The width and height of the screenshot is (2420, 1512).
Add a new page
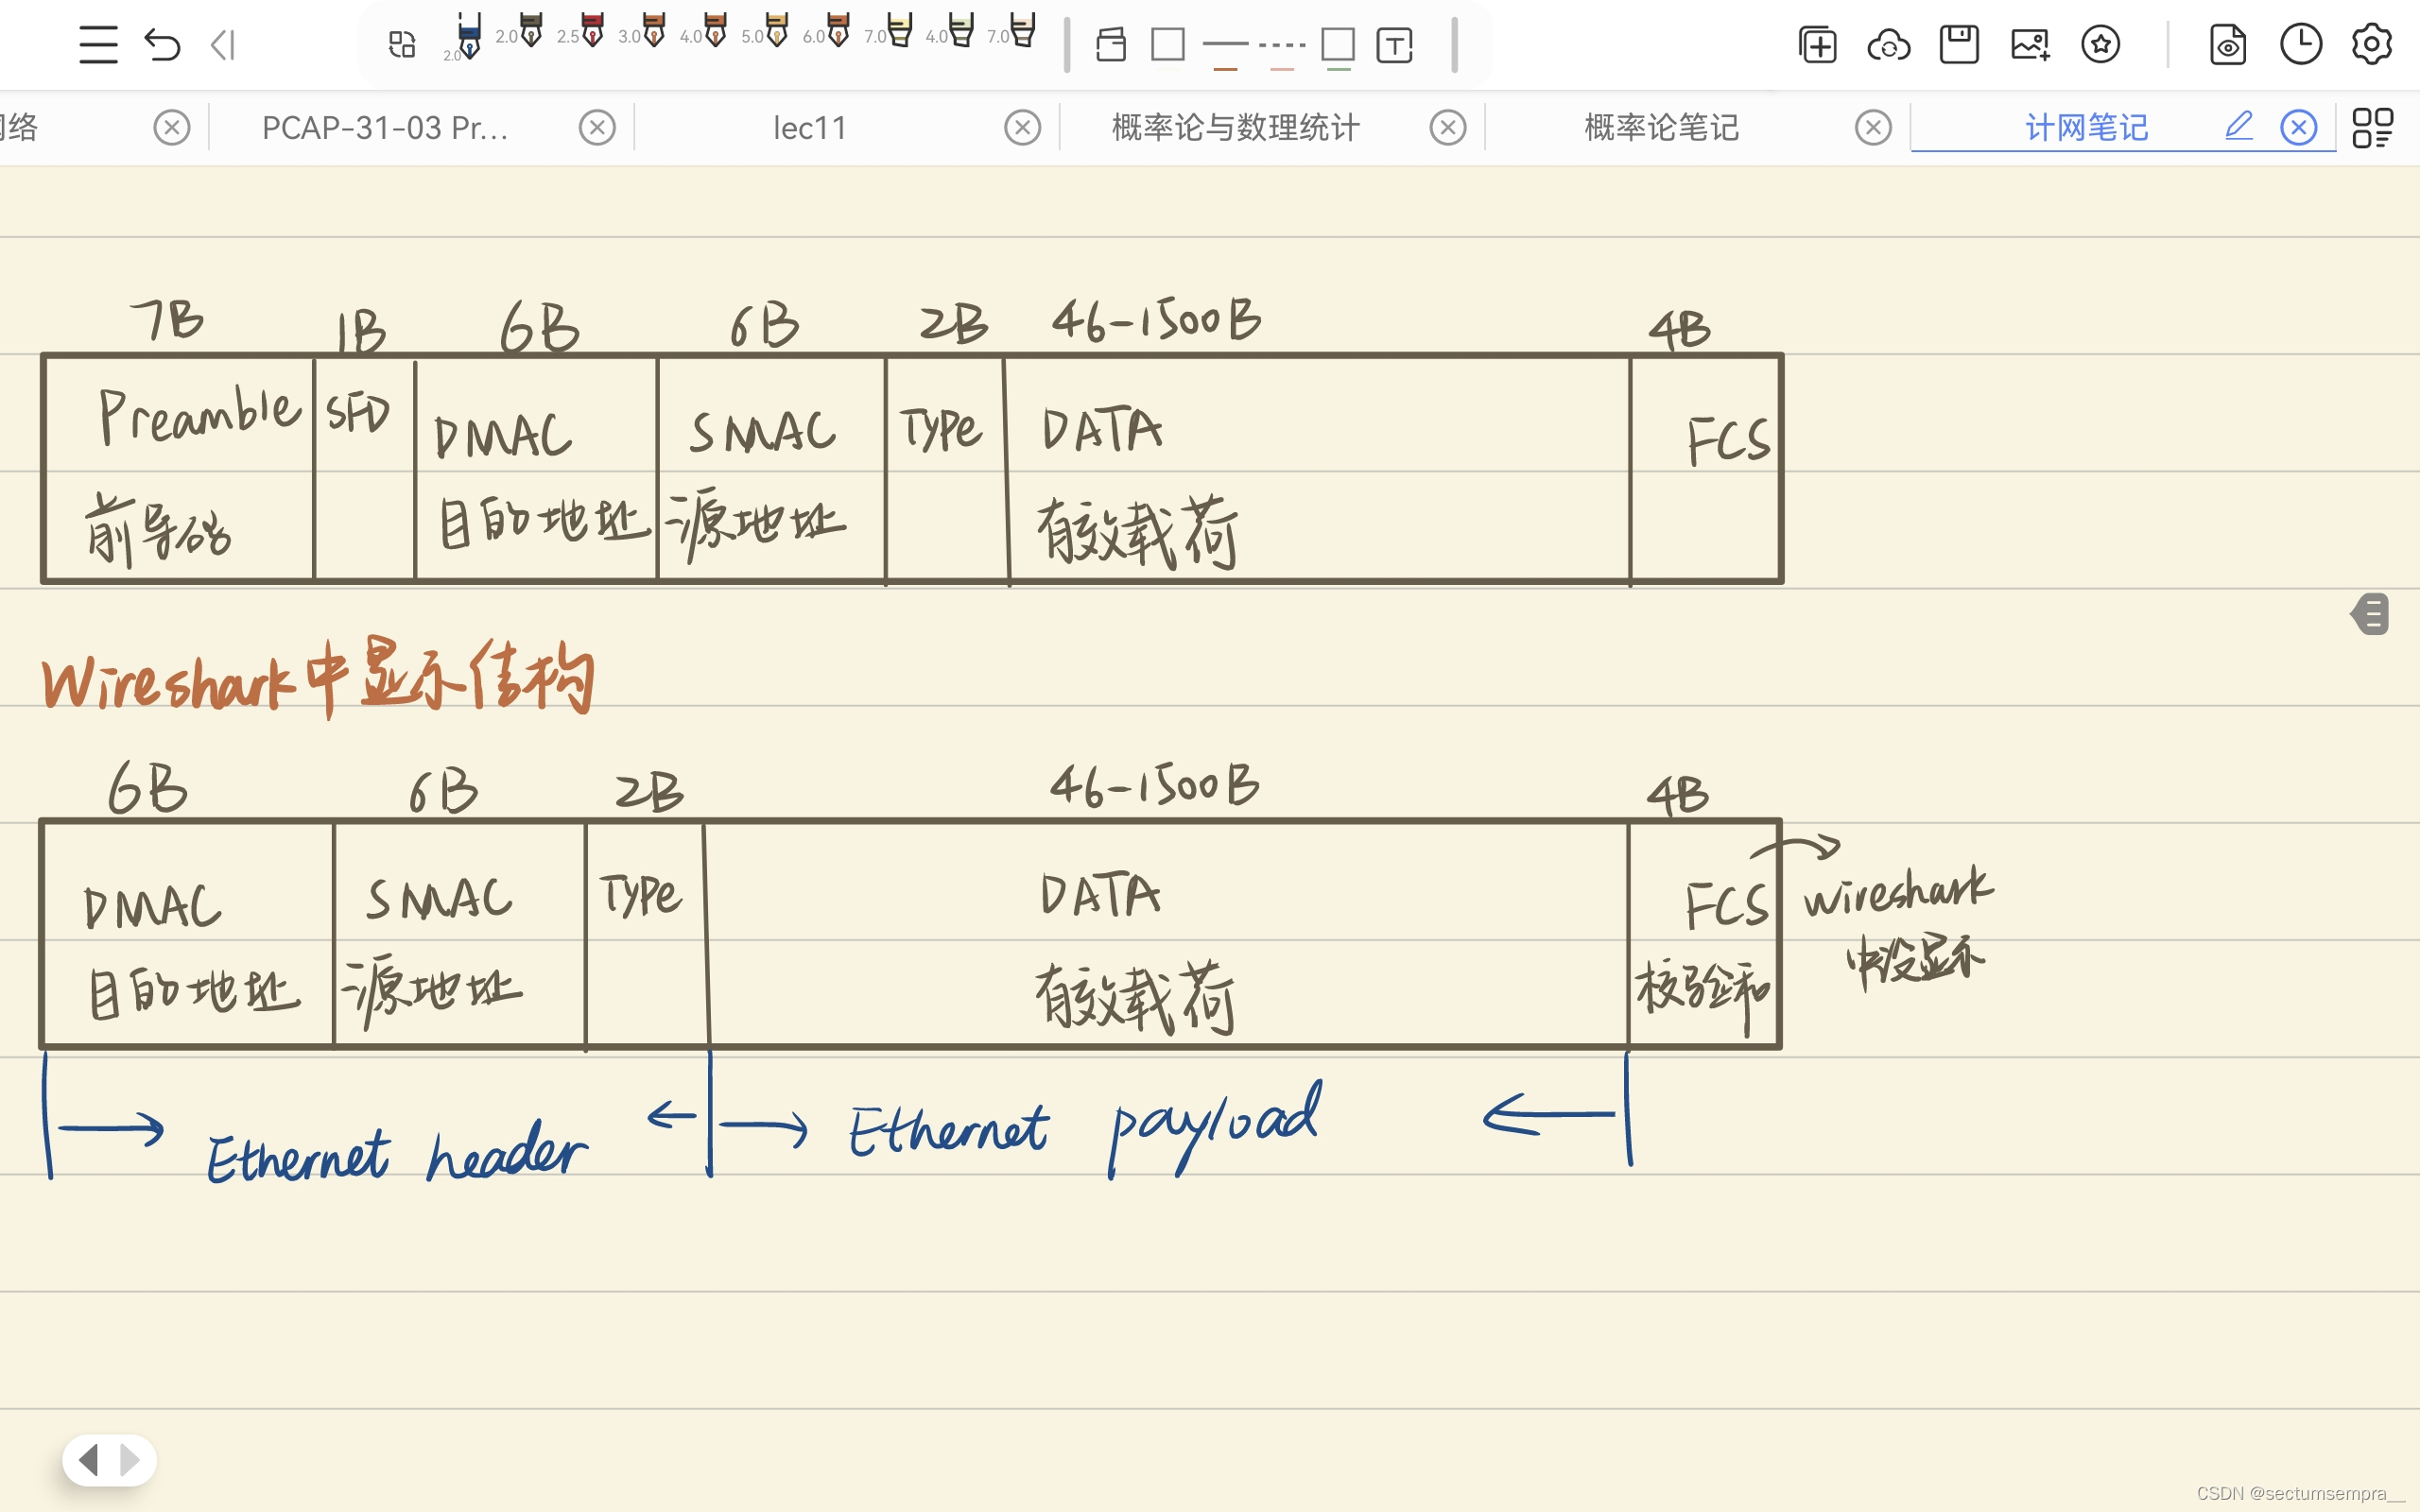pyautogui.click(x=1817, y=45)
